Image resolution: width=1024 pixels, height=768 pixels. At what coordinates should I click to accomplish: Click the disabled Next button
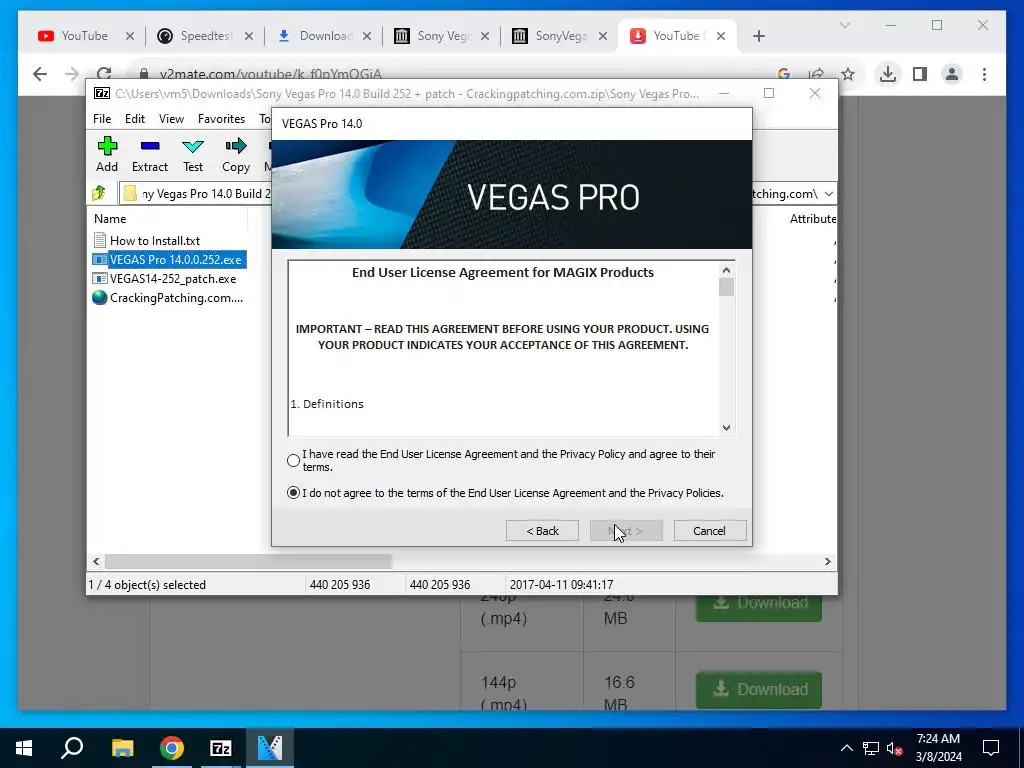626,531
